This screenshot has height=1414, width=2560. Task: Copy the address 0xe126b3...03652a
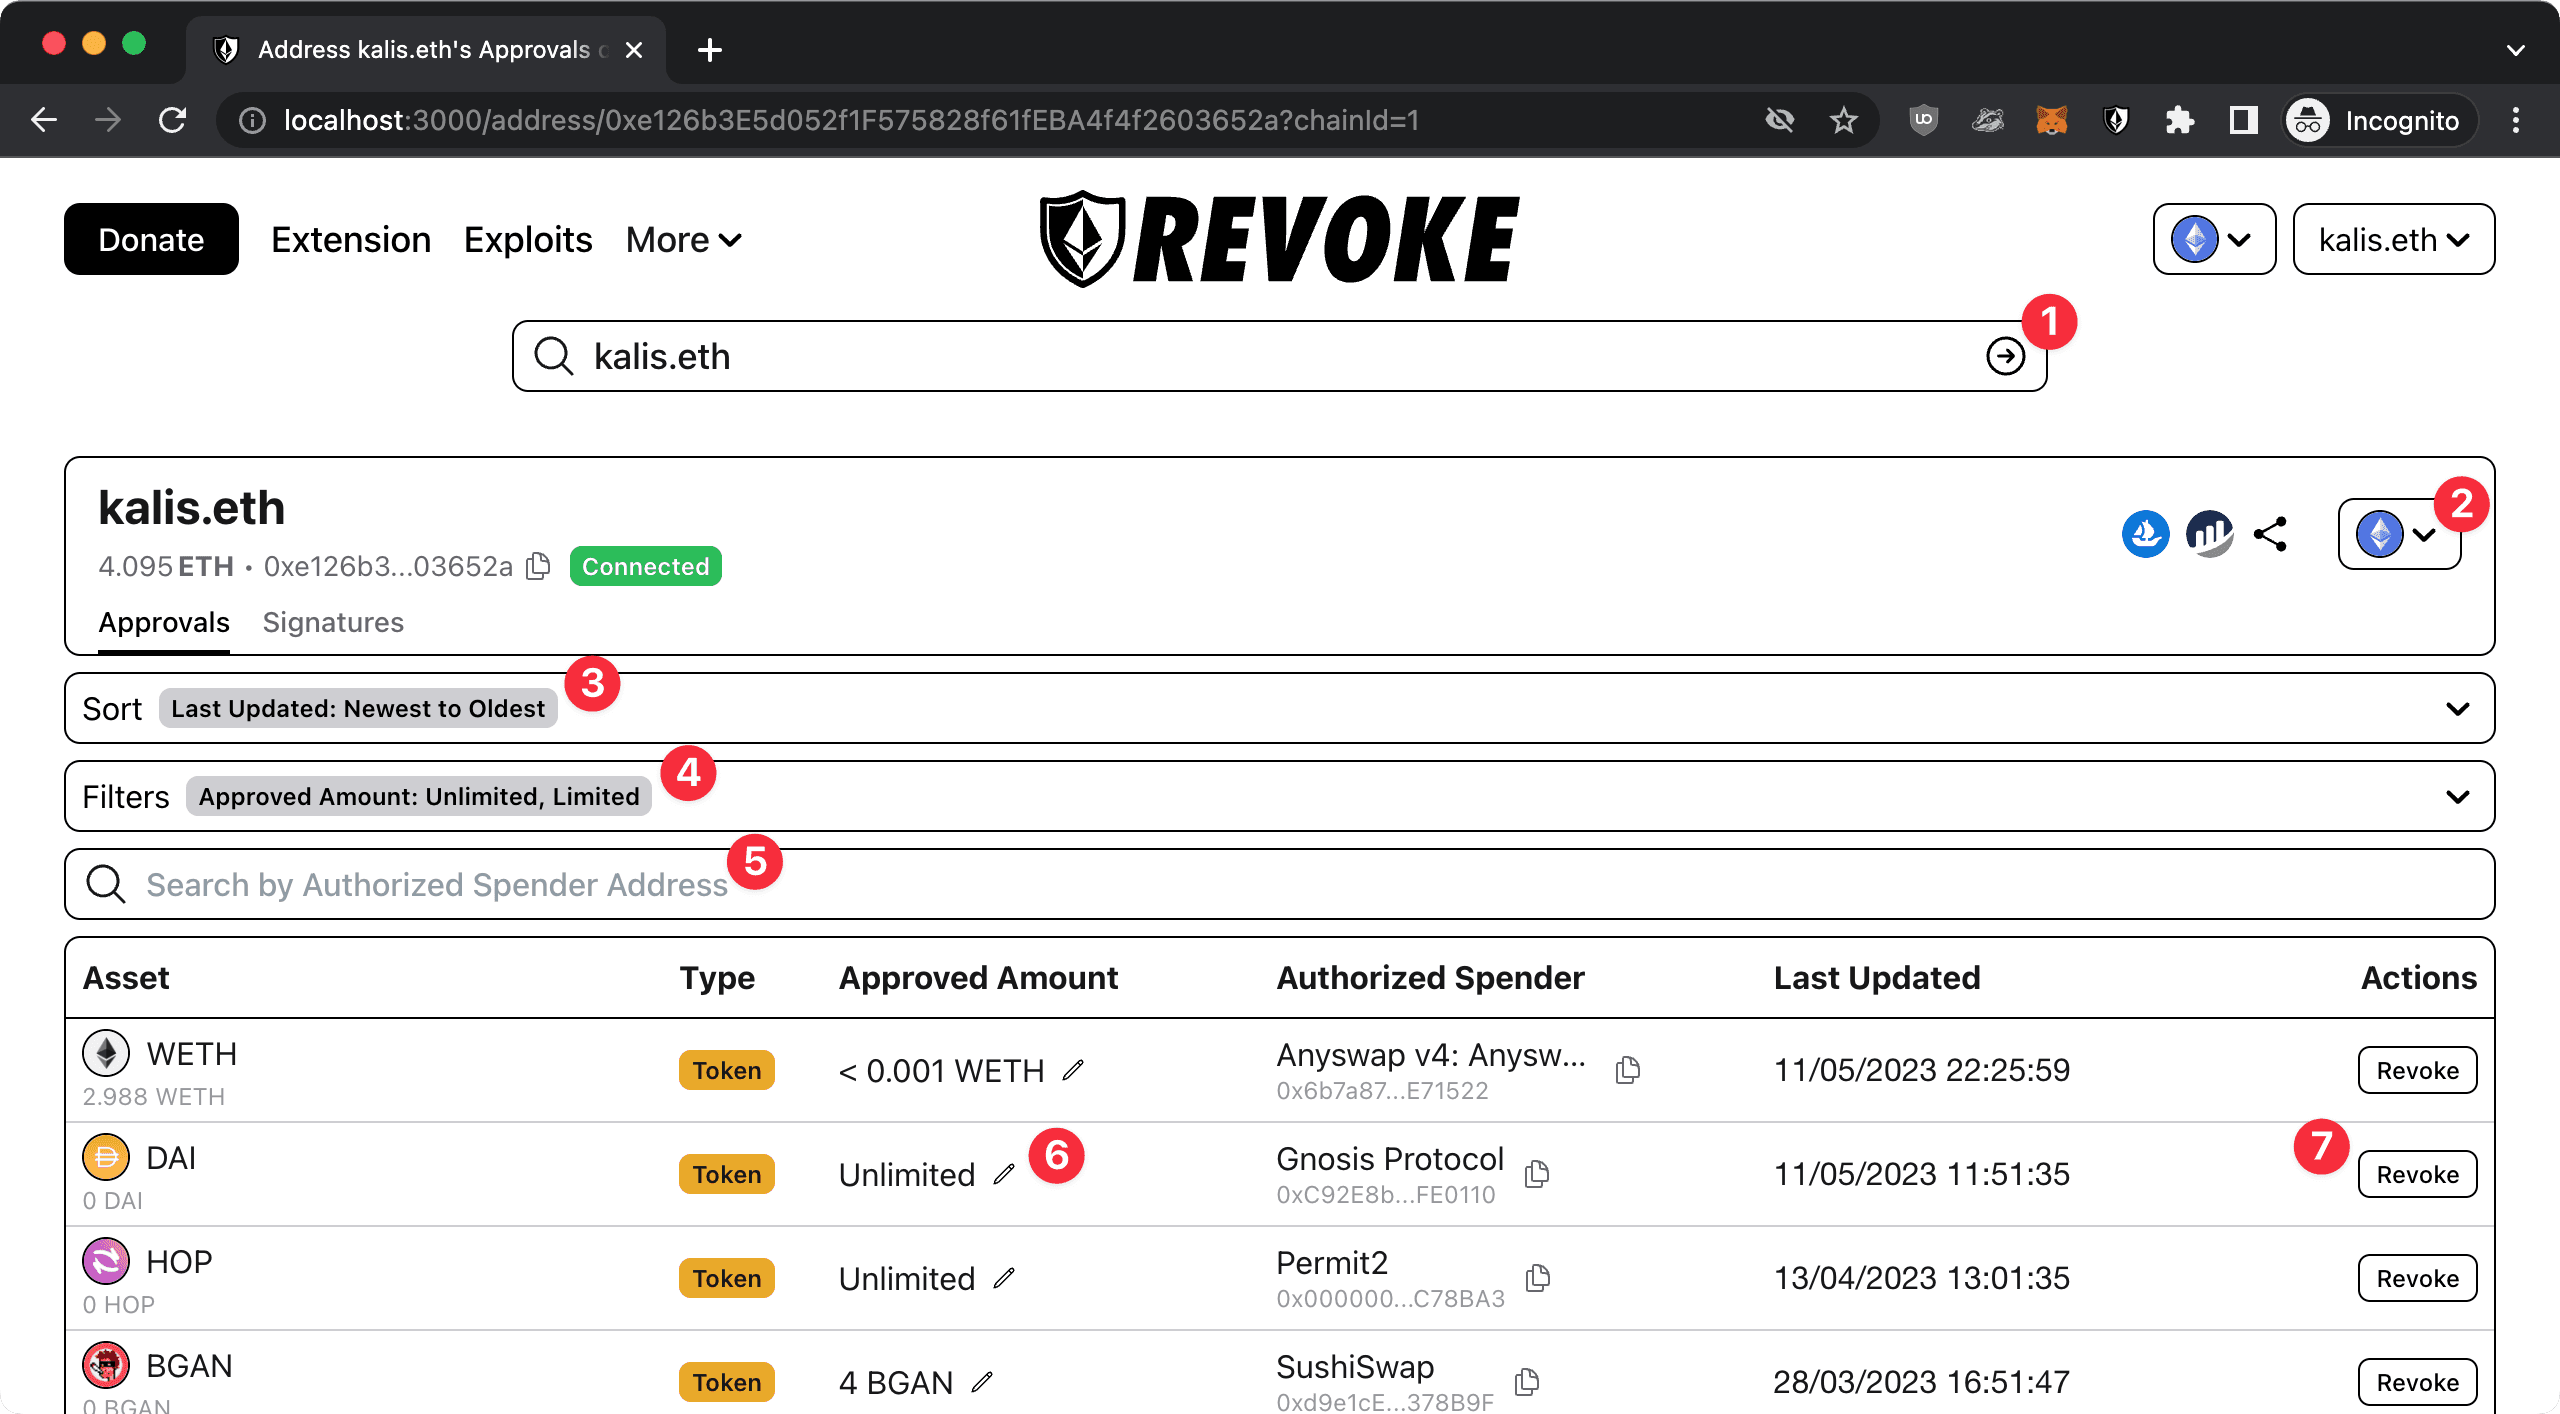pos(537,566)
